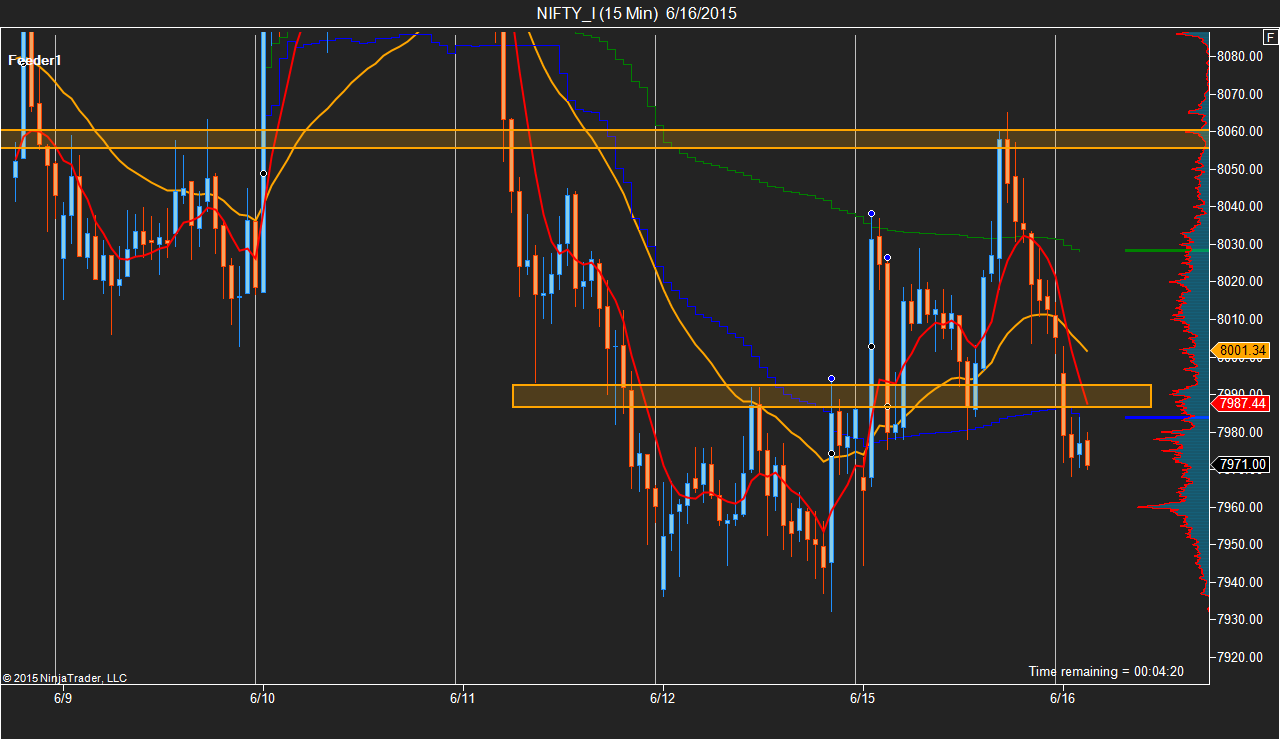The width and height of the screenshot is (1280, 740).
Task: Click the 7920.00 price axis label
Action: 1240,657
